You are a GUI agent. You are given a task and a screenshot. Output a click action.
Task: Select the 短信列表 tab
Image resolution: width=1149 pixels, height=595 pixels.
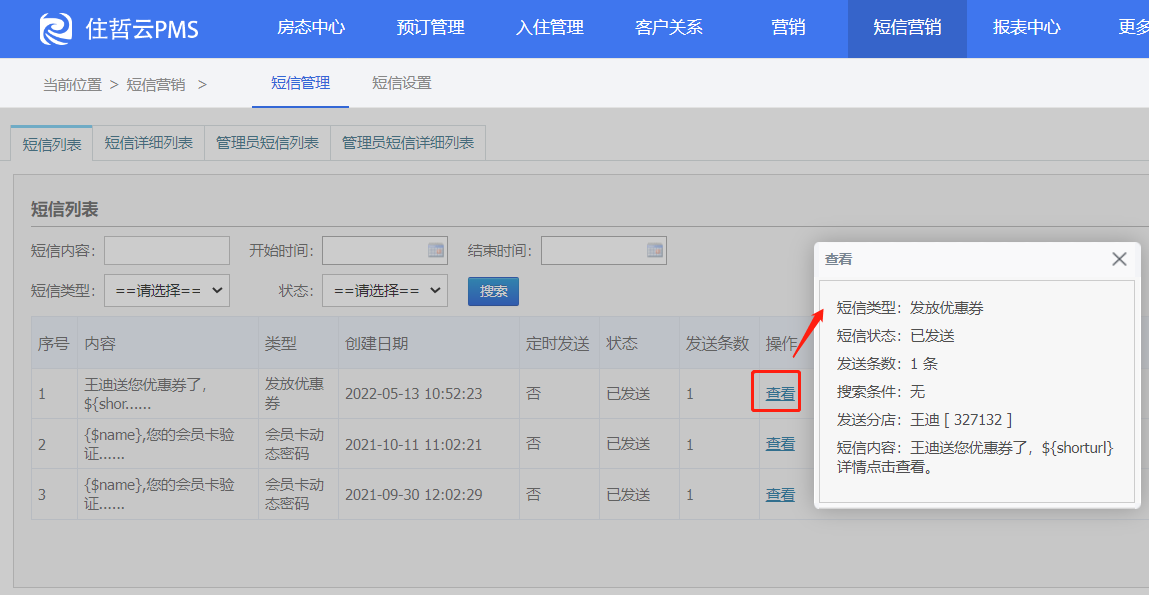tap(51, 144)
